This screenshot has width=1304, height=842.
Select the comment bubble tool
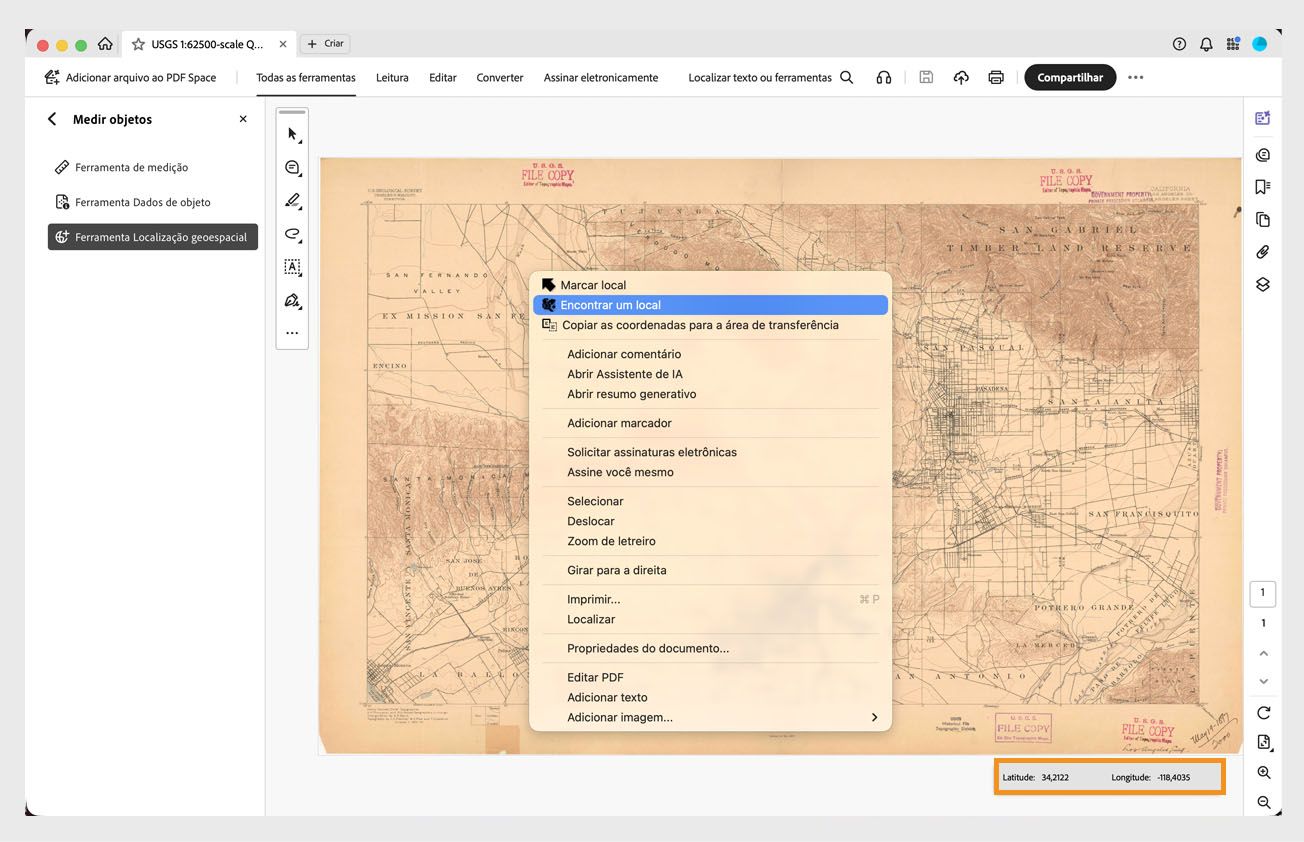292,167
